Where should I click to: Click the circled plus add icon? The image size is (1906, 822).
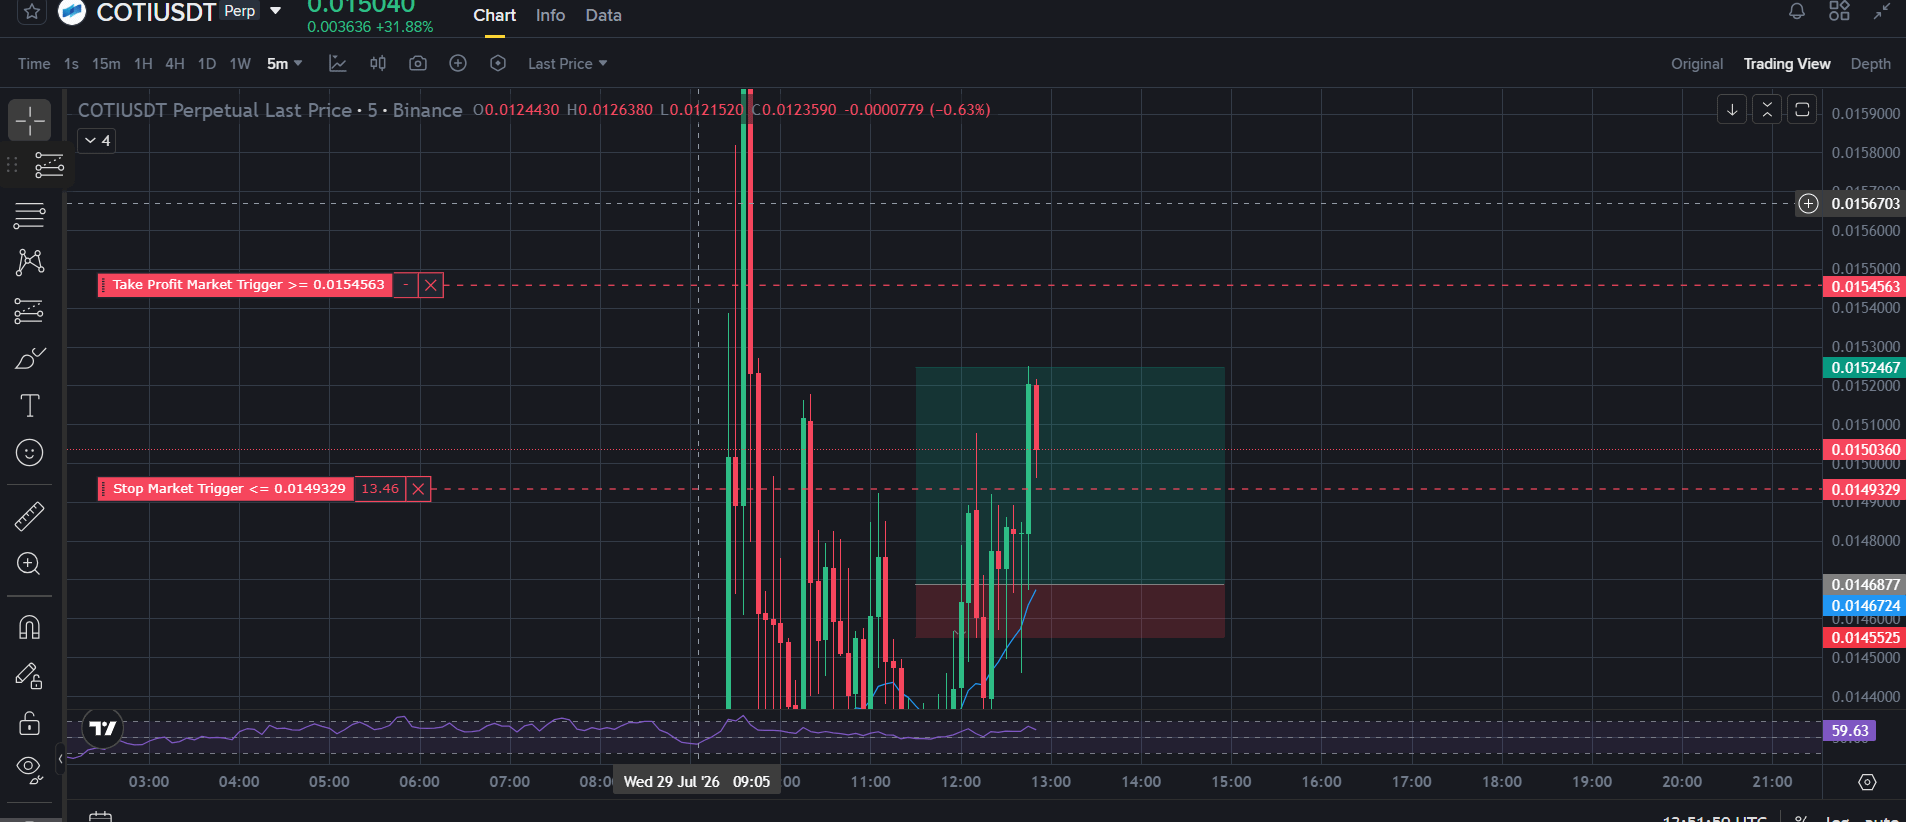(458, 63)
